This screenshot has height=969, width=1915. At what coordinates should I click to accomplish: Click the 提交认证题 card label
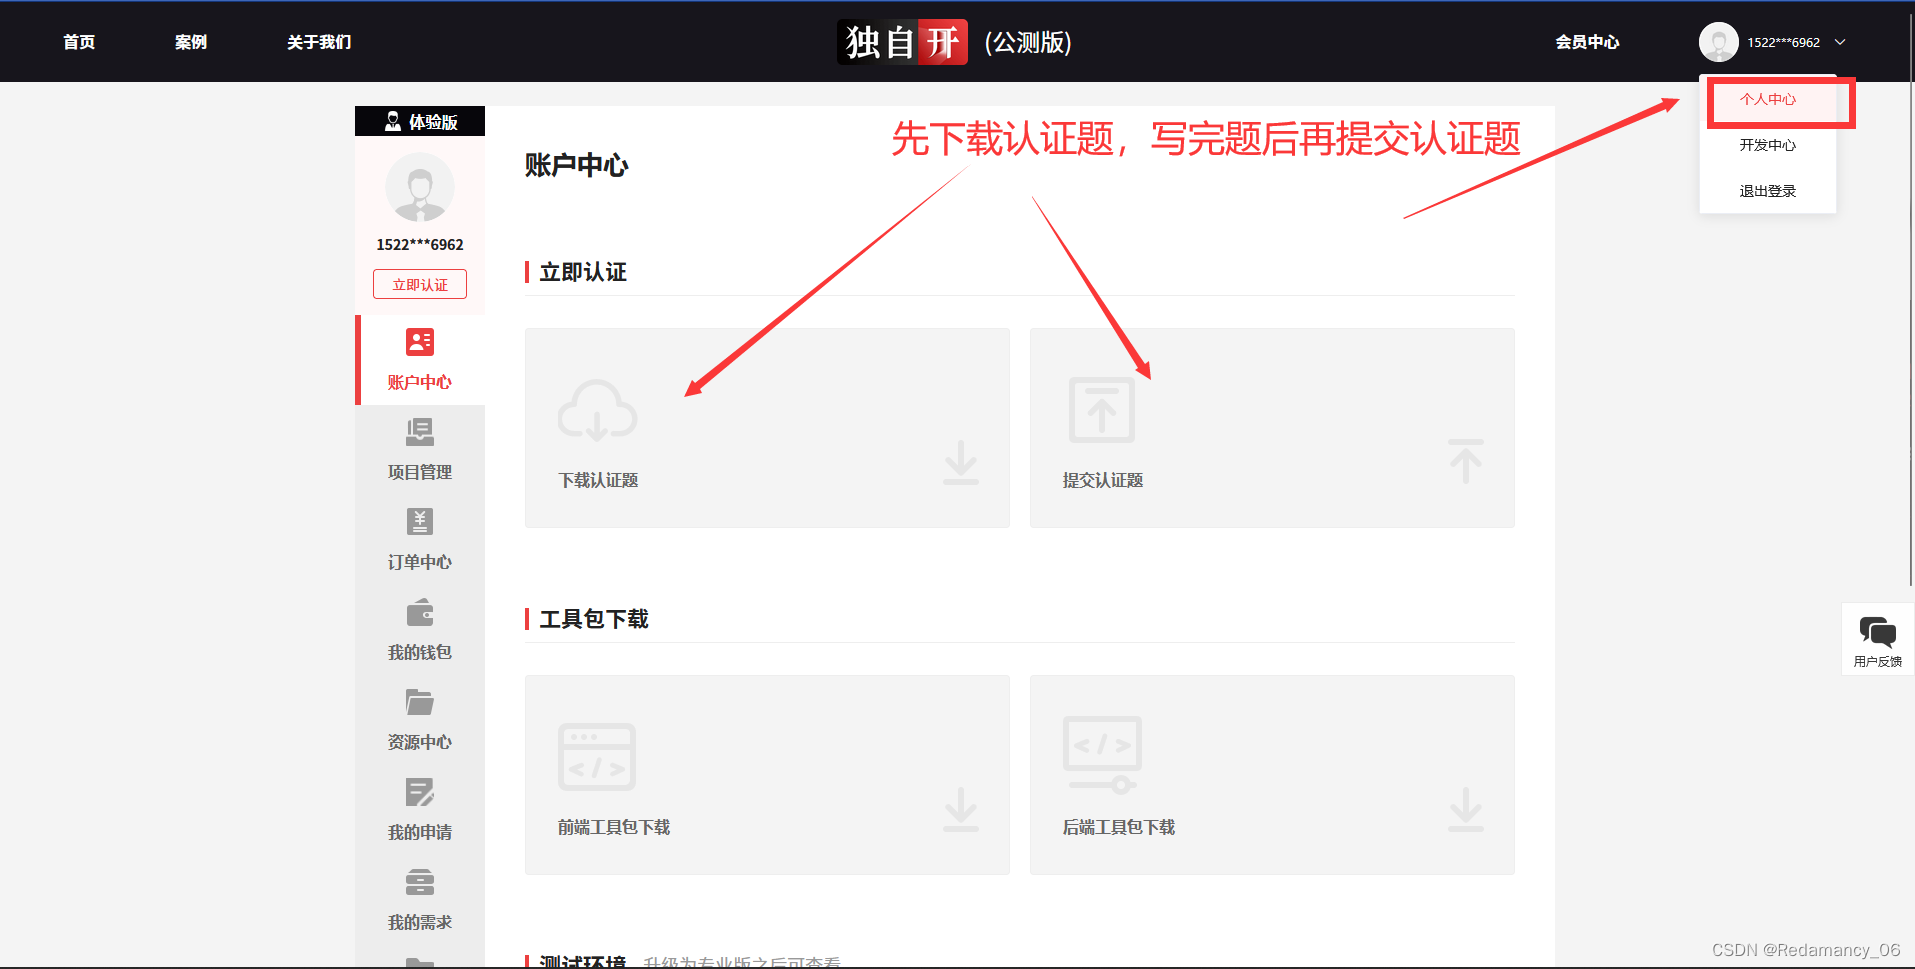click(1103, 480)
